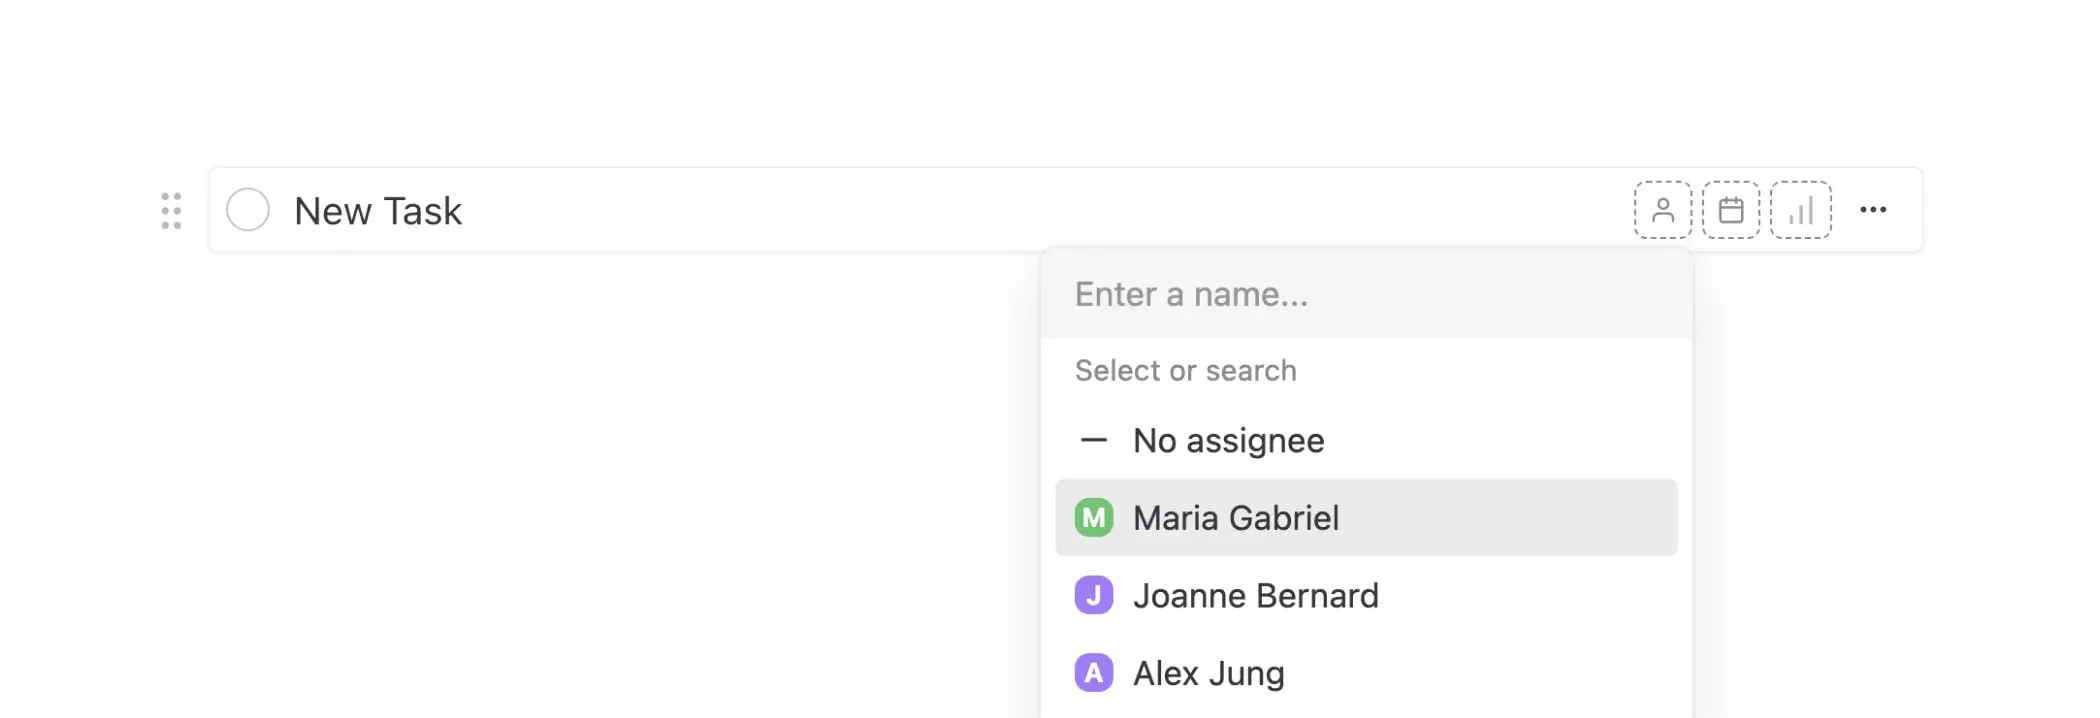This screenshot has width=2100, height=718.
Task: Open the three-dot more options menu
Action: (1873, 210)
